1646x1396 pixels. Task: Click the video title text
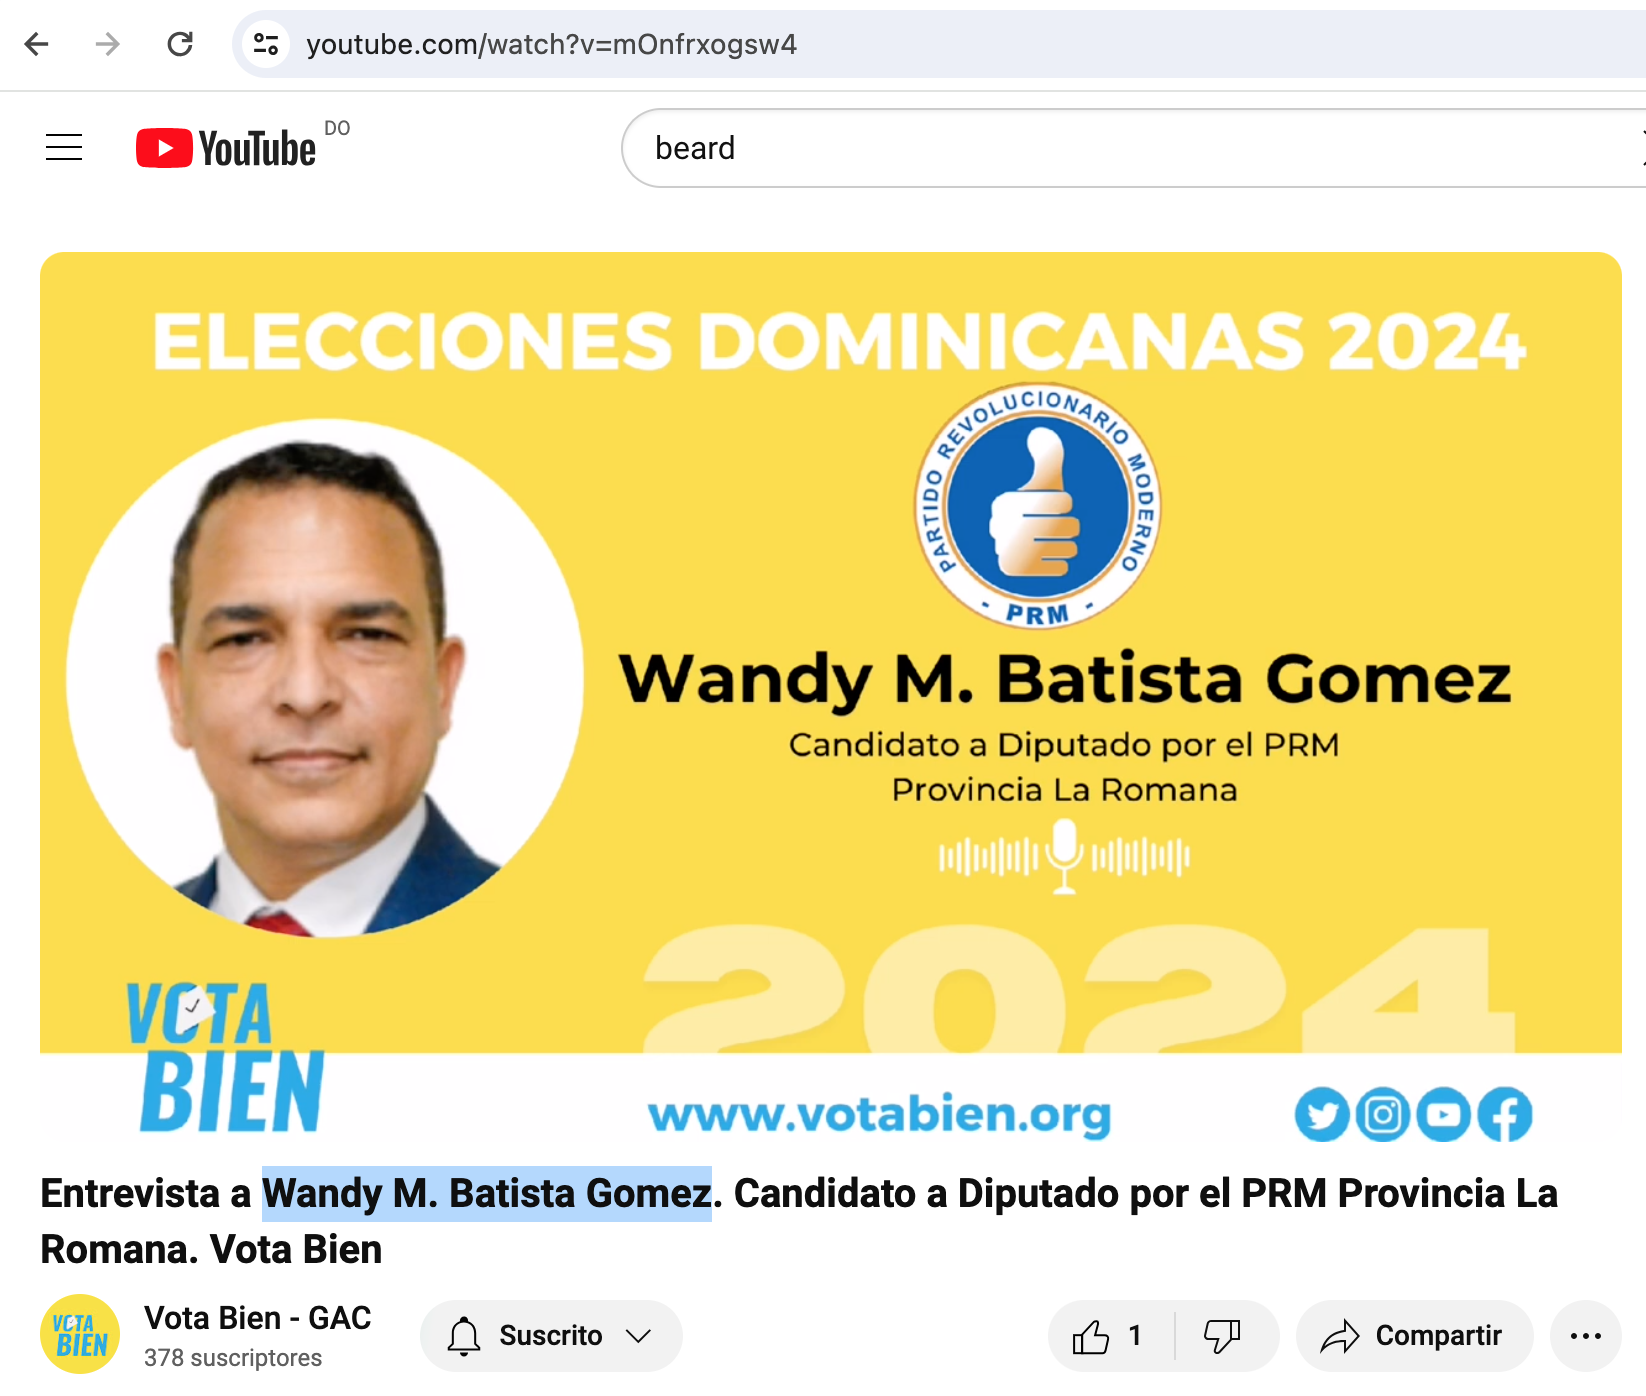coord(799,1221)
